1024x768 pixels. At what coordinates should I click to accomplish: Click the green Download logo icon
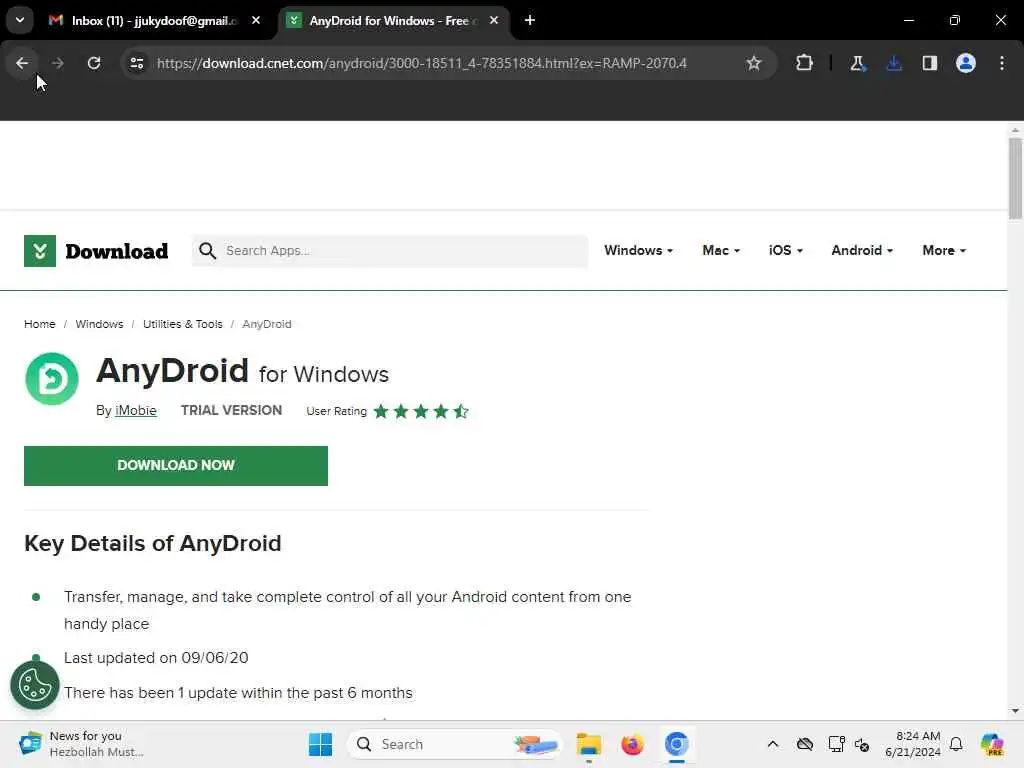40,251
